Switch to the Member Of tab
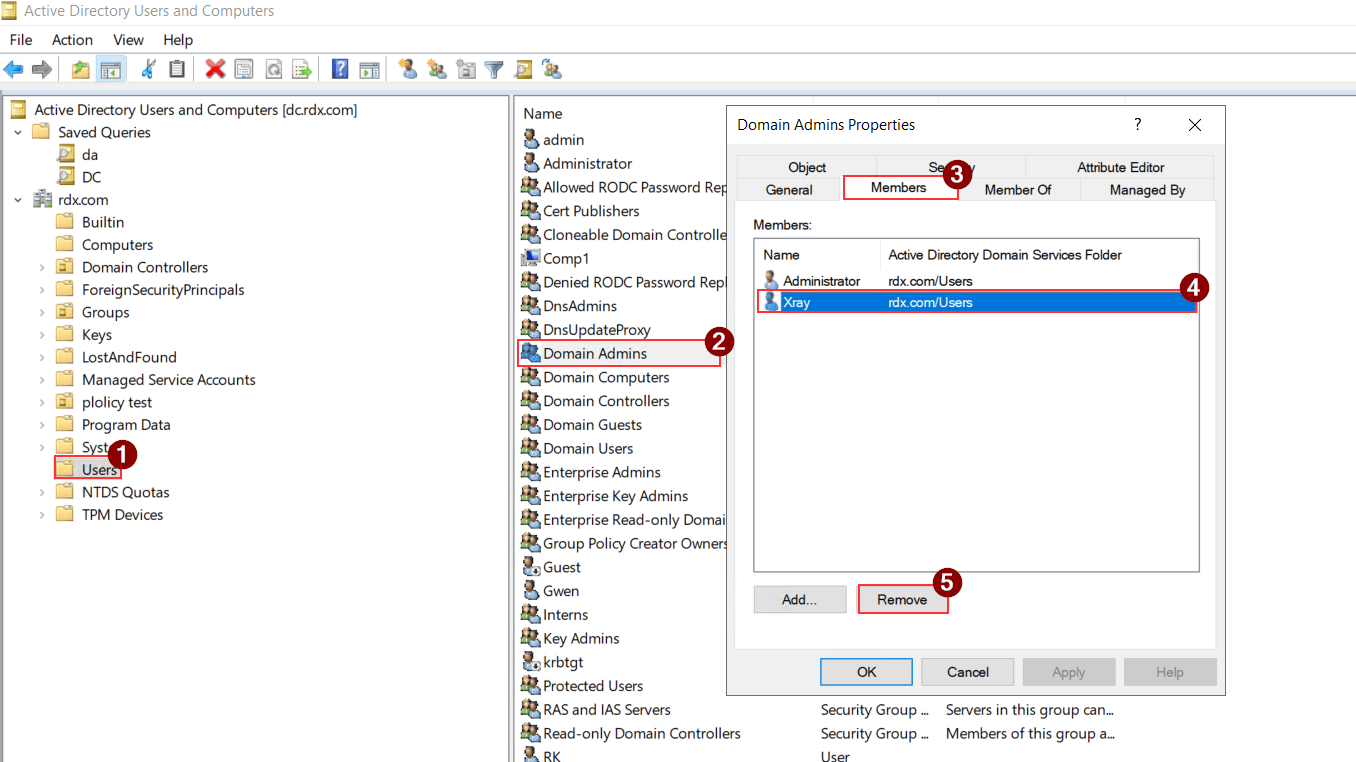 pos(1017,189)
